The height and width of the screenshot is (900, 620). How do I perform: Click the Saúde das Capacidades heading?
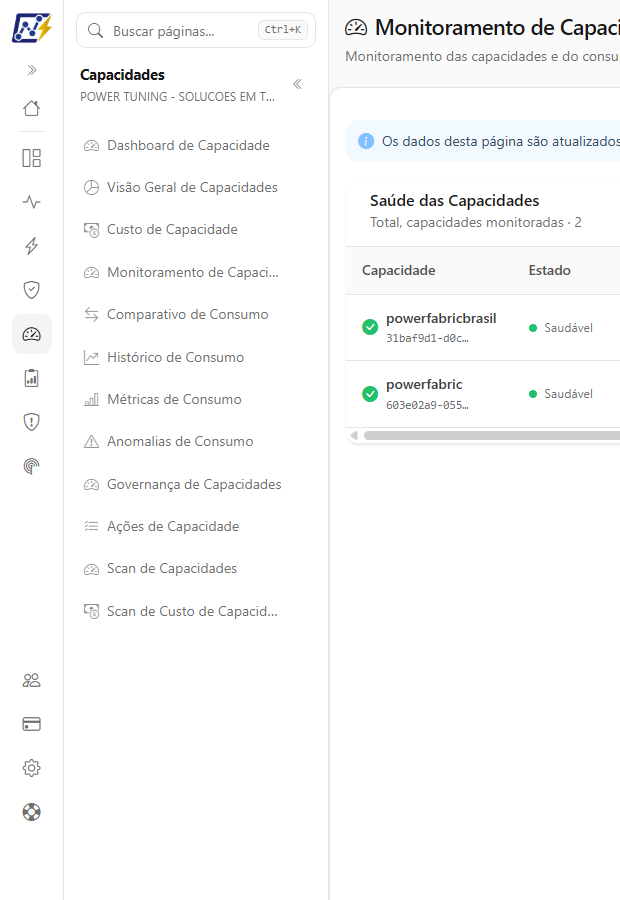coord(454,200)
